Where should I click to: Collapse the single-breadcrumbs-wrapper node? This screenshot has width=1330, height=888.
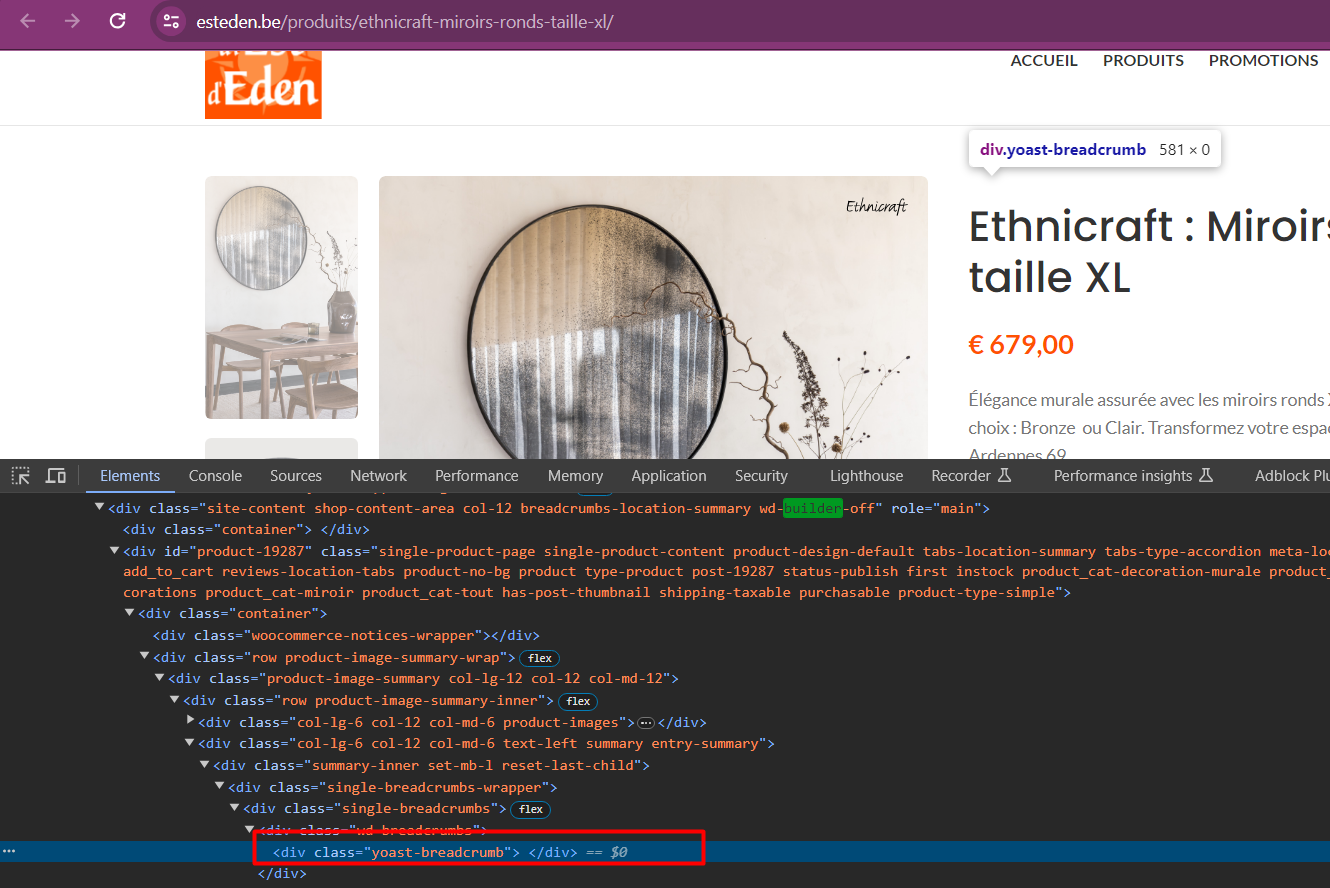(x=219, y=787)
